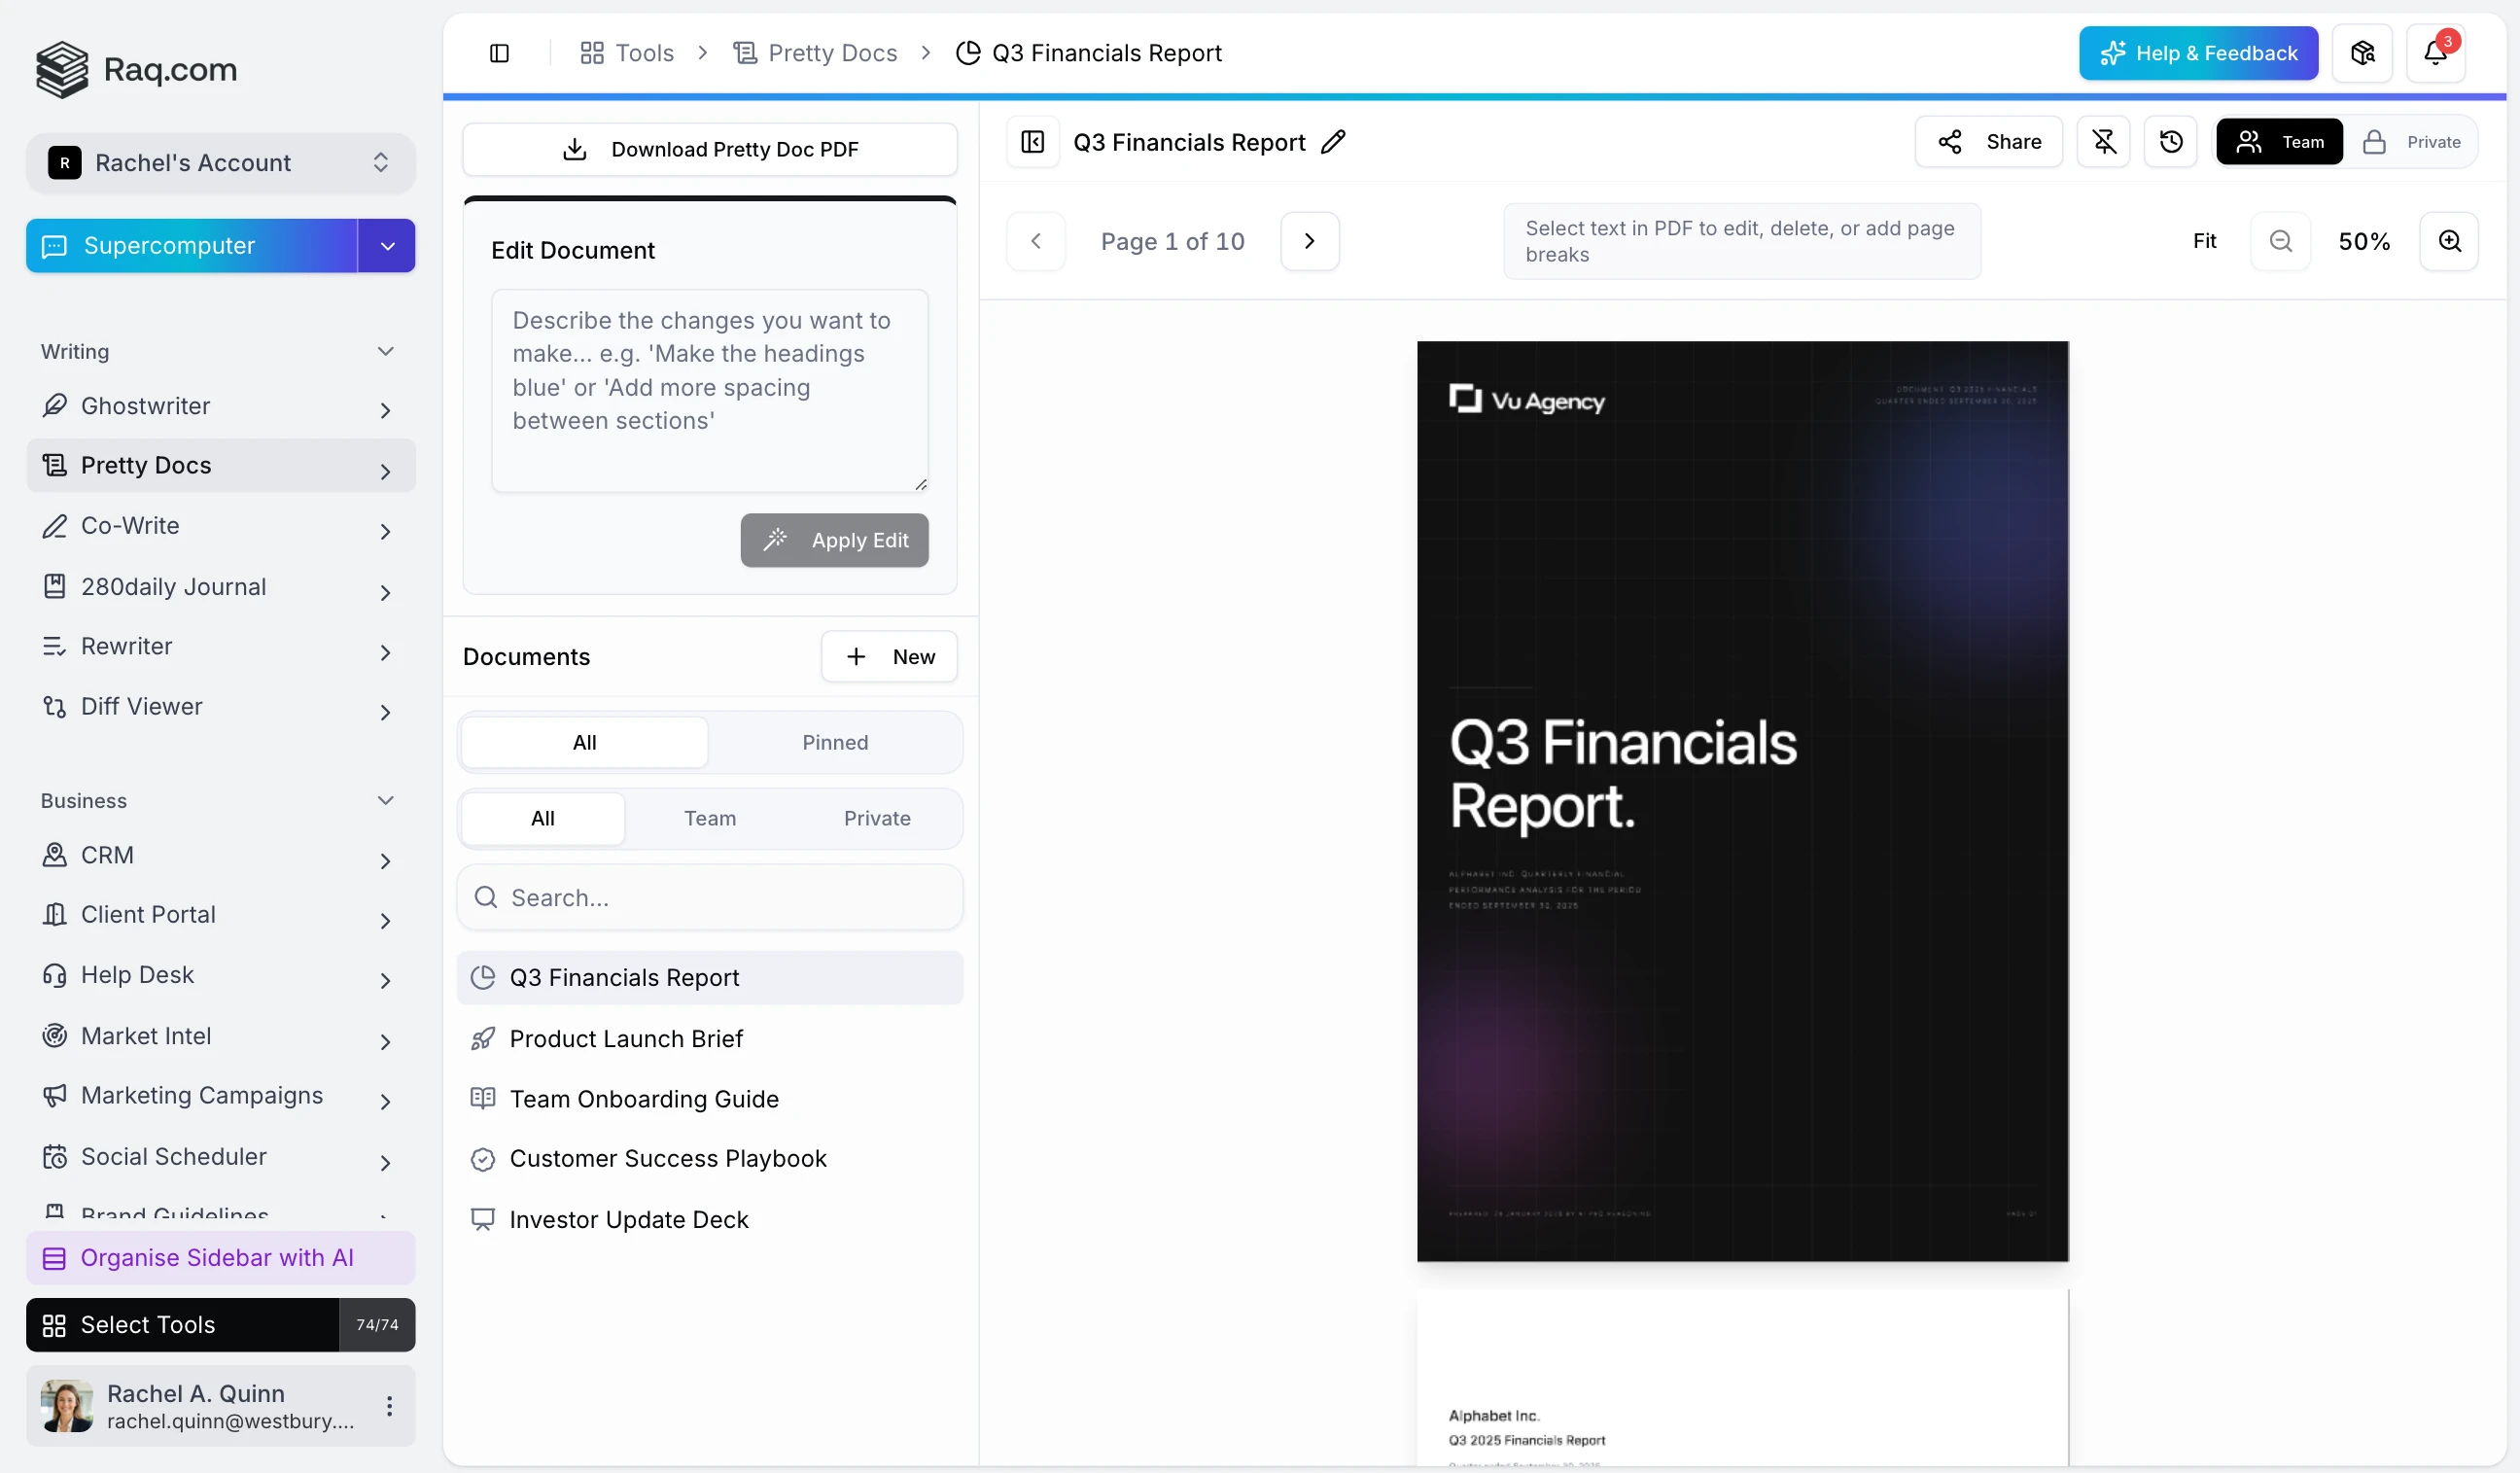Click the documents Search field
The width and height of the screenshot is (2520, 1473).
point(710,898)
